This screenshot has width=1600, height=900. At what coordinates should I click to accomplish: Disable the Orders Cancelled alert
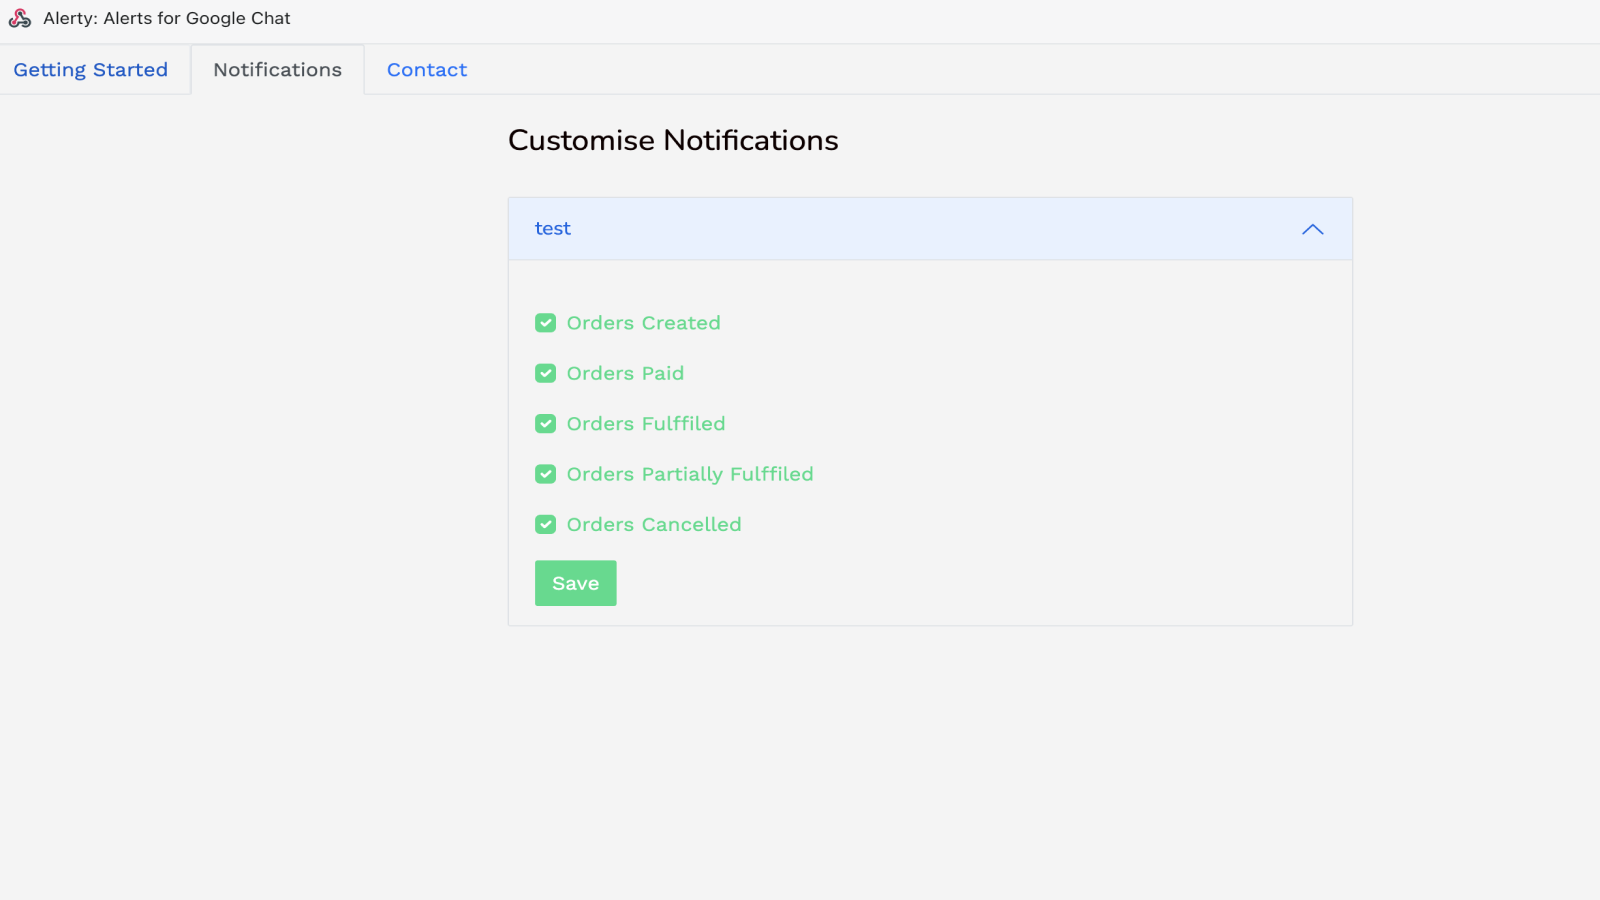click(545, 524)
